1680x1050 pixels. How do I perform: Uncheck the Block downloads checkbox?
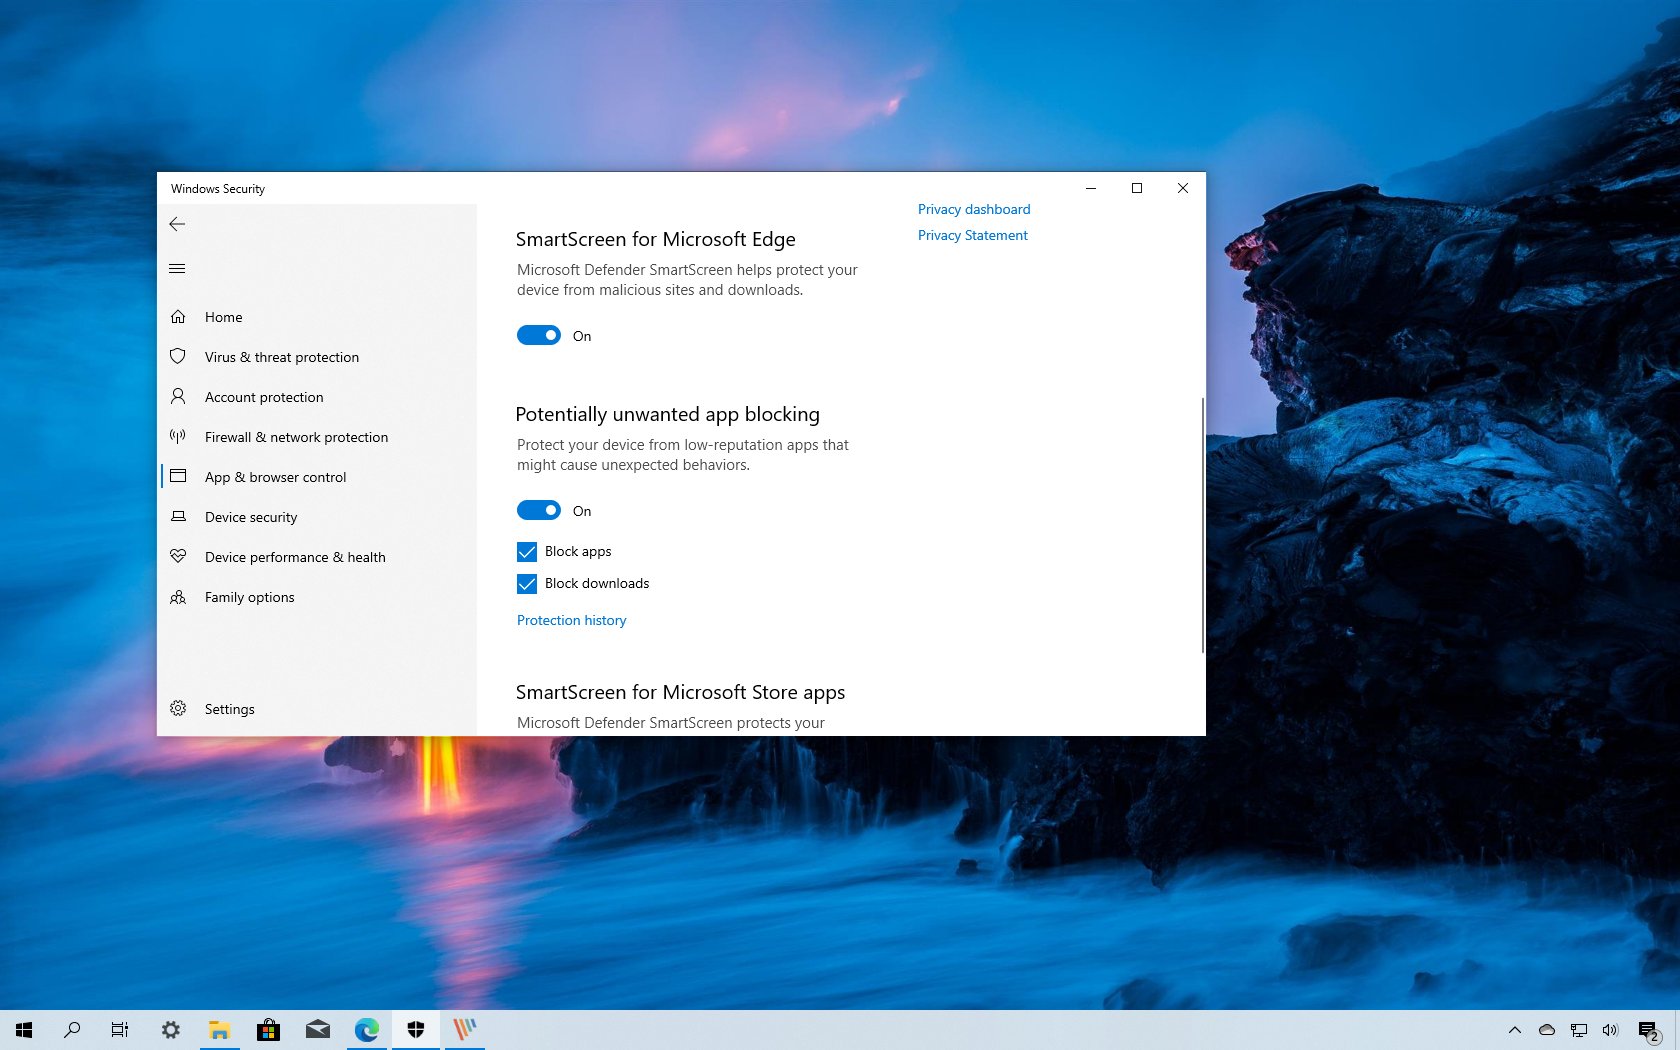[x=527, y=584]
